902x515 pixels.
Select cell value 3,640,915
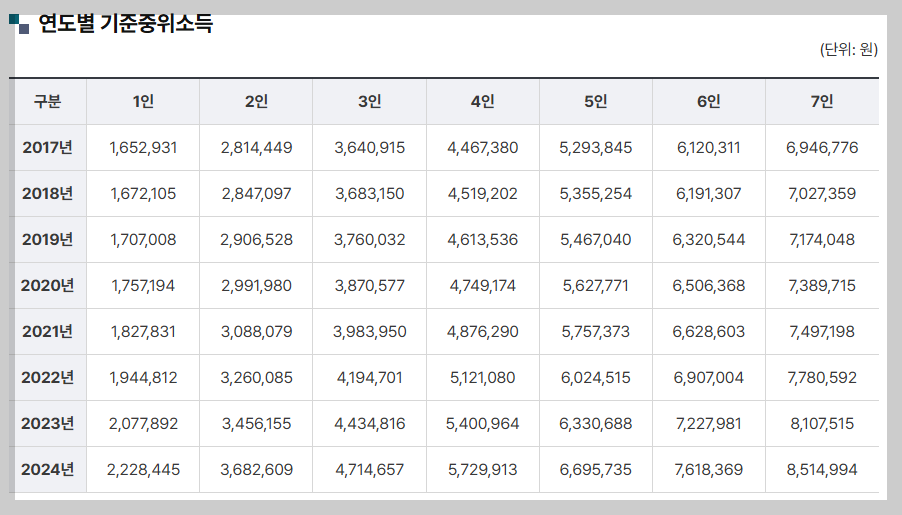(x=370, y=148)
